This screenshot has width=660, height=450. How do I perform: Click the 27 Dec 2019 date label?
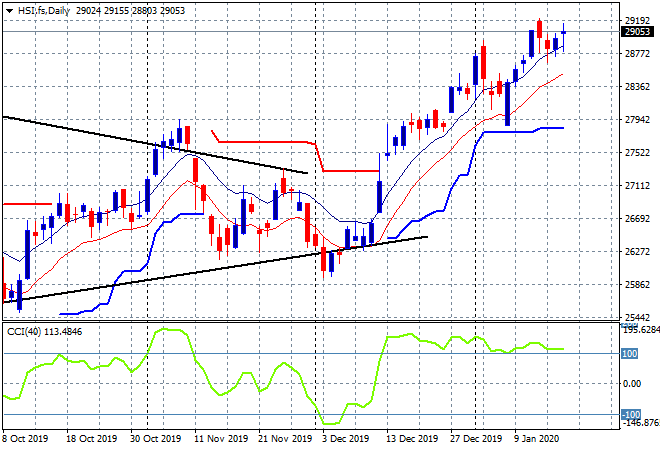coord(476,439)
